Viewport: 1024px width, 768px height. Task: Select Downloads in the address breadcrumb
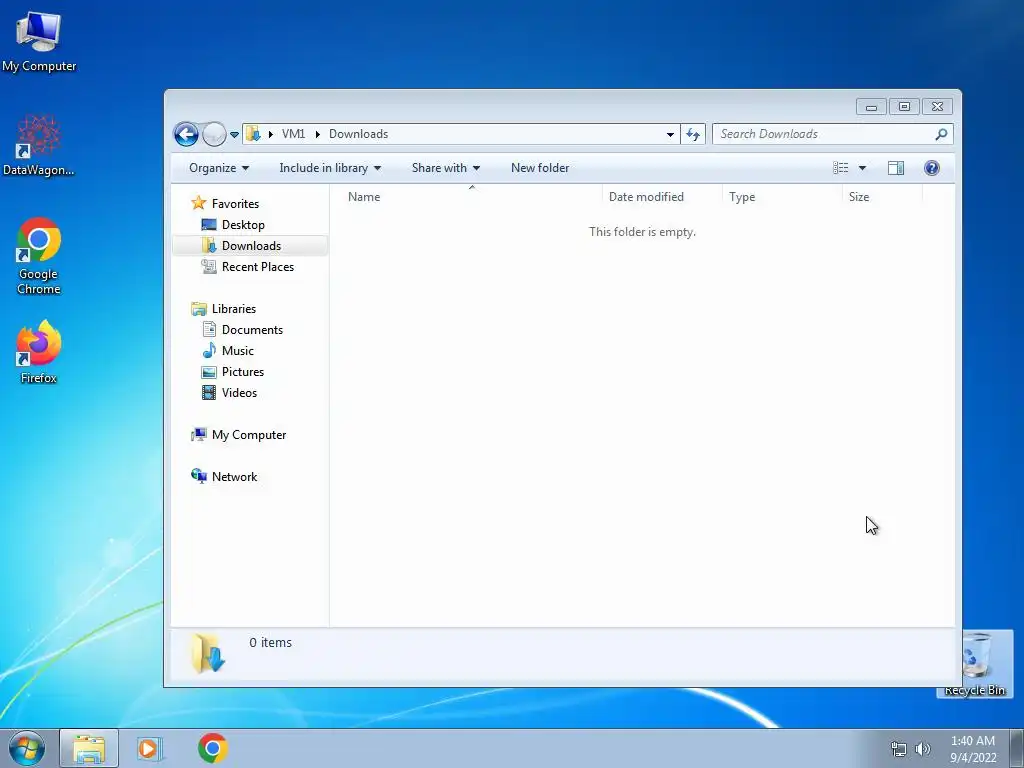click(x=359, y=134)
